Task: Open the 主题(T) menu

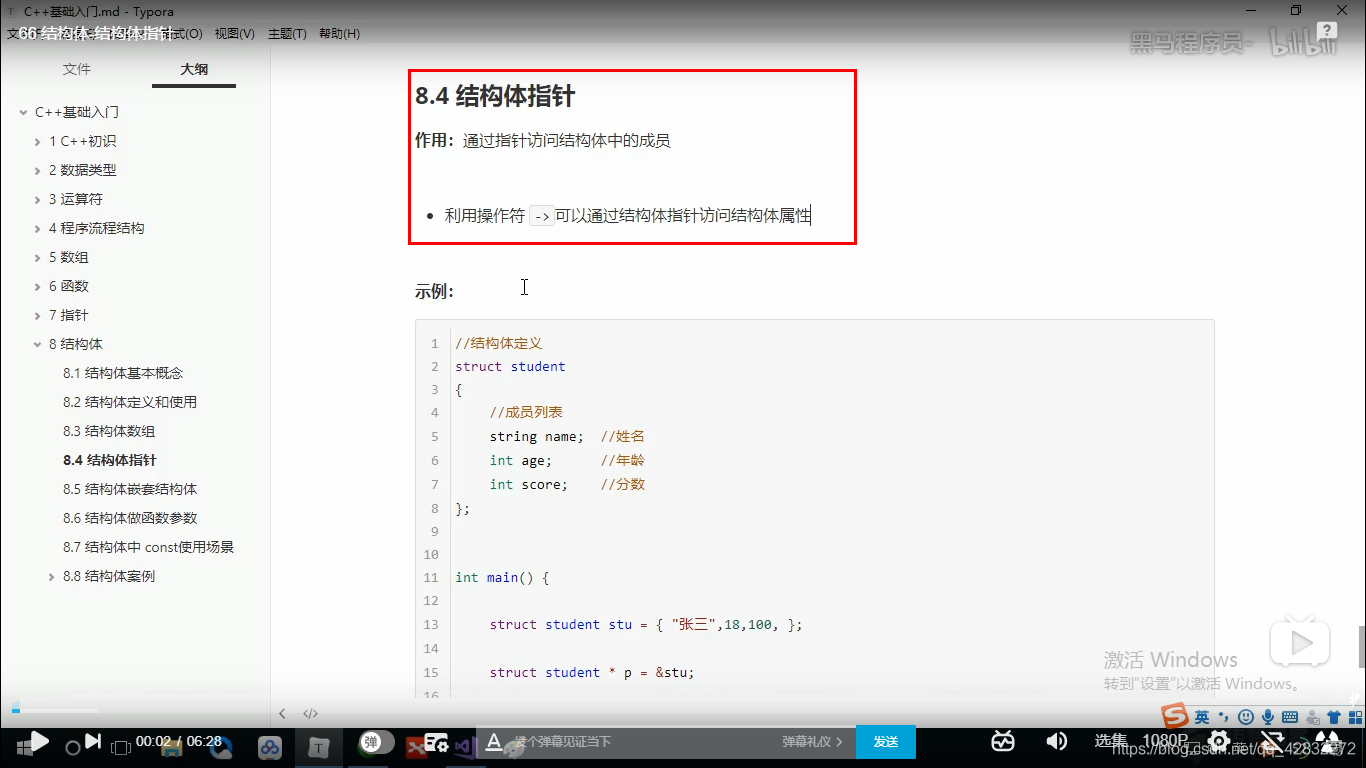Action: pyautogui.click(x=287, y=33)
